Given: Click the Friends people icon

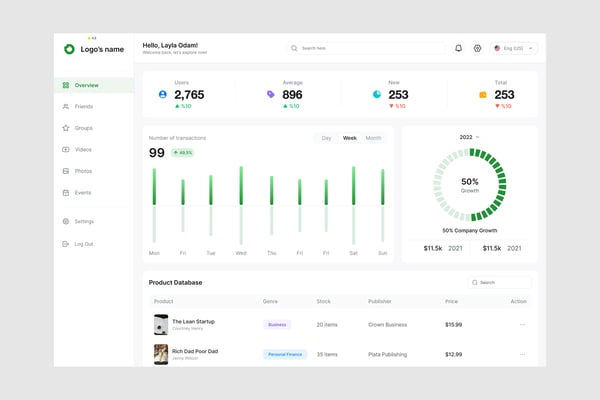Looking at the screenshot, I should 66,106.
